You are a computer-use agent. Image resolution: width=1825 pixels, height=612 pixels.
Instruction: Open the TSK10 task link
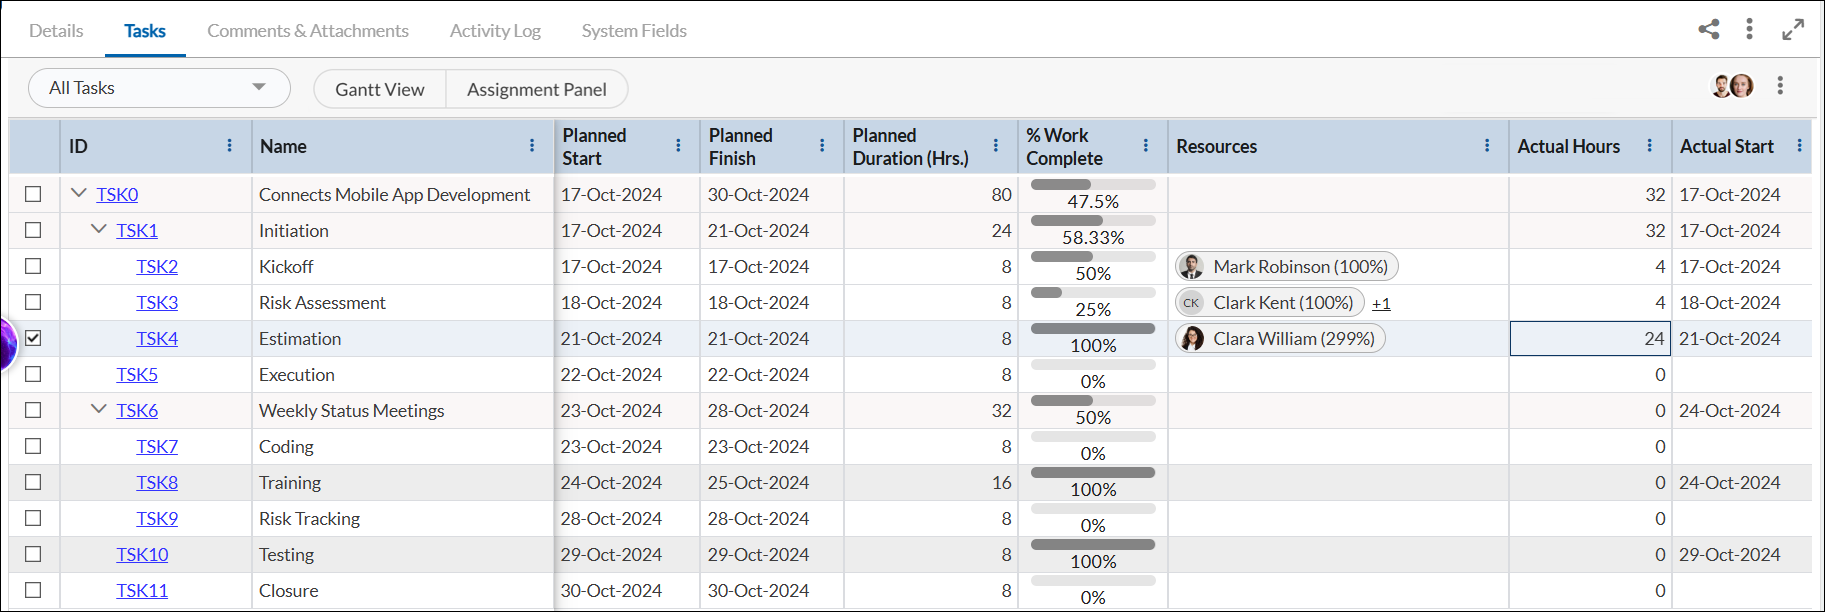click(142, 554)
